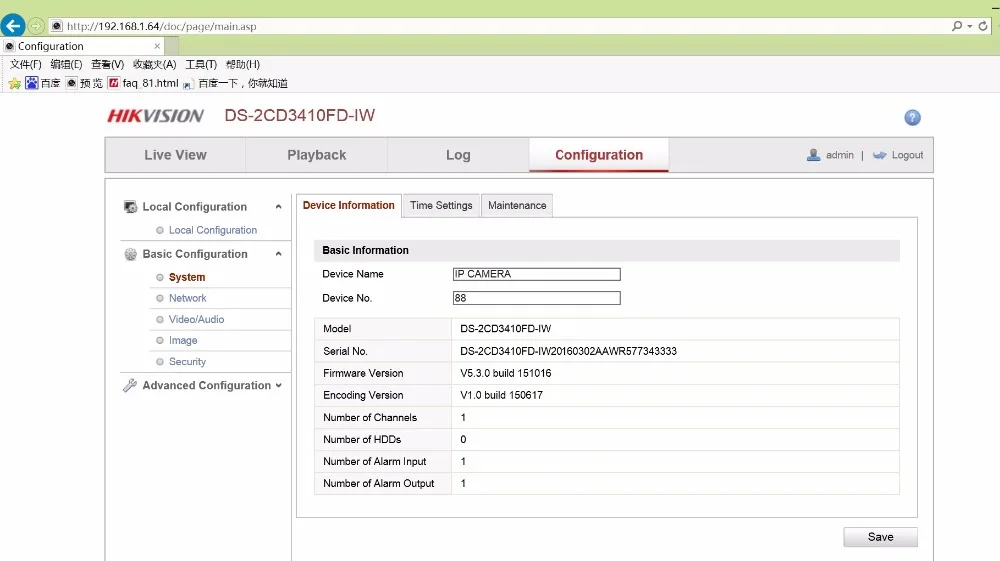Select Network in the sidebar
The height and width of the screenshot is (561, 1000).
(188, 298)
